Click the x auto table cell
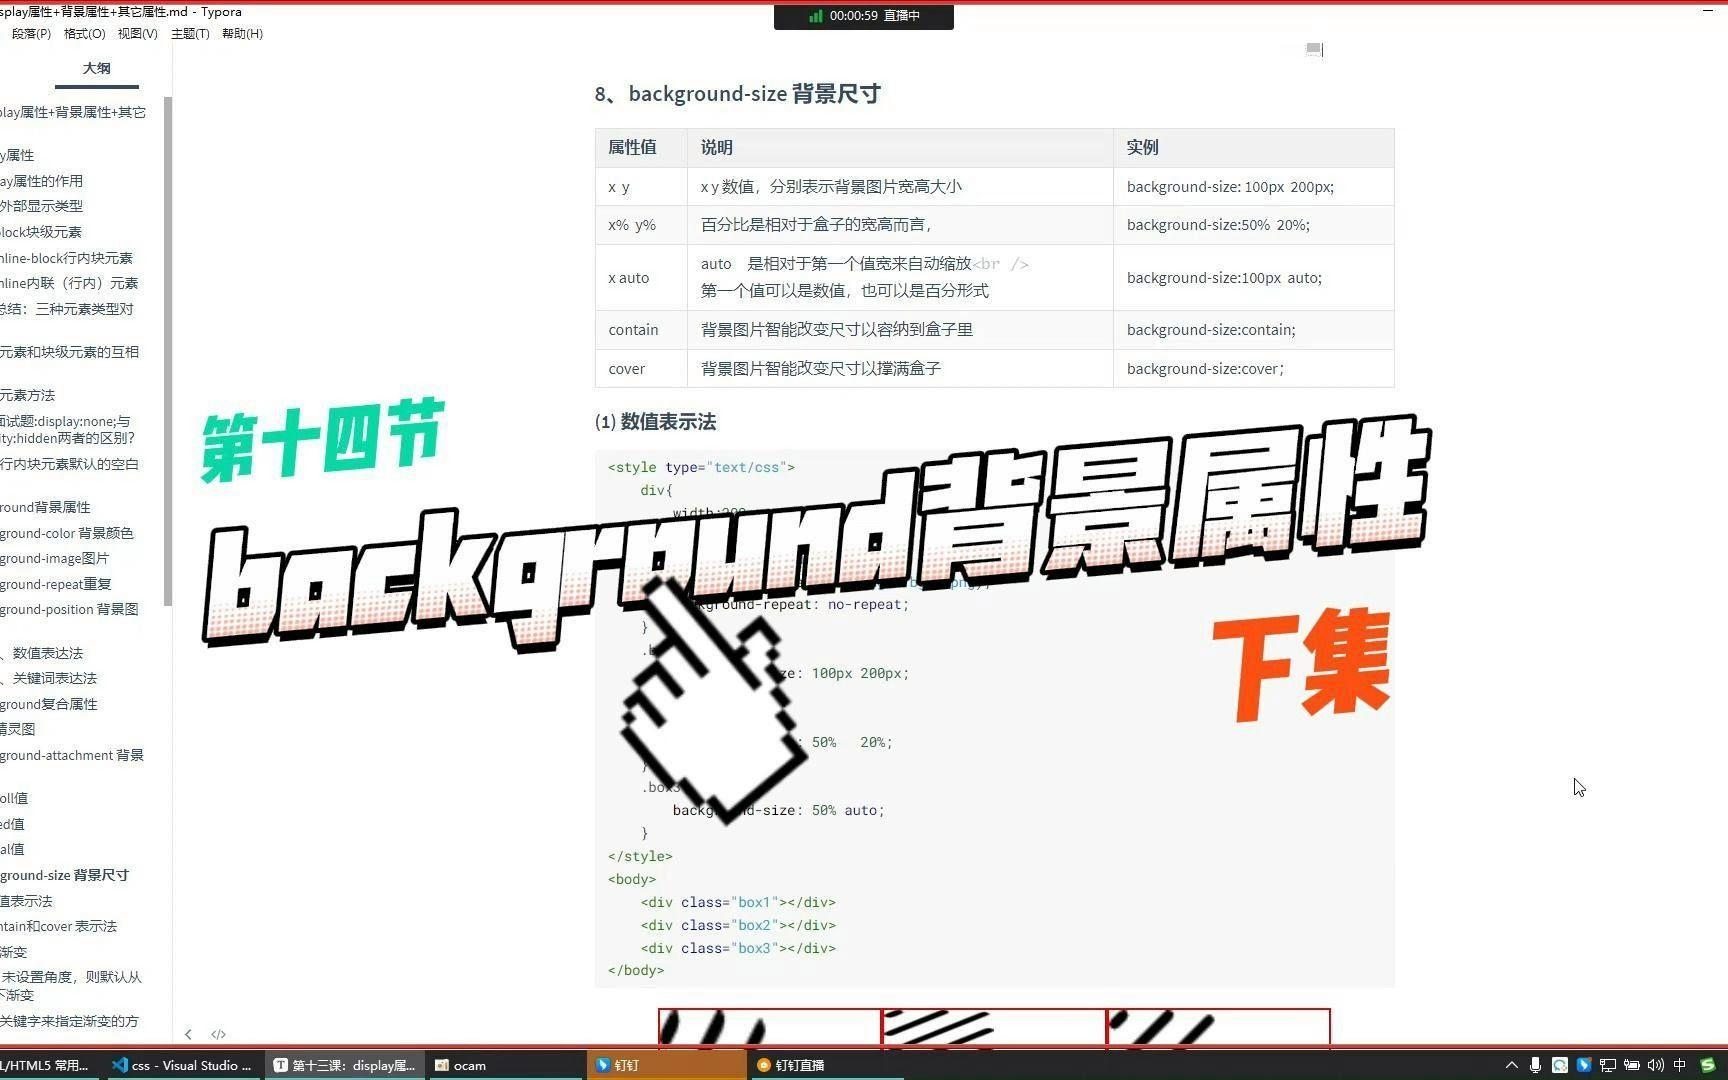This screenshot has width=1728, height=1080. point(641,278)
